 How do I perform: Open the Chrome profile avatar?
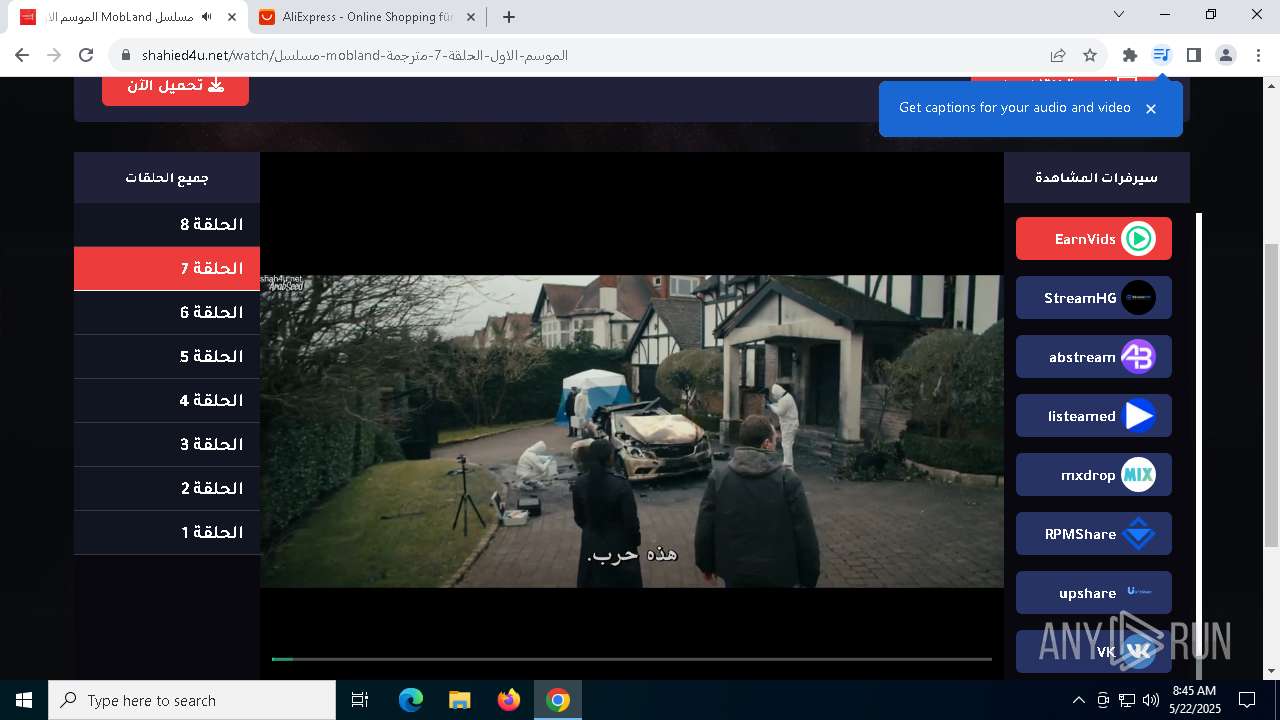pyautogui.click(x=1226, y=55)
